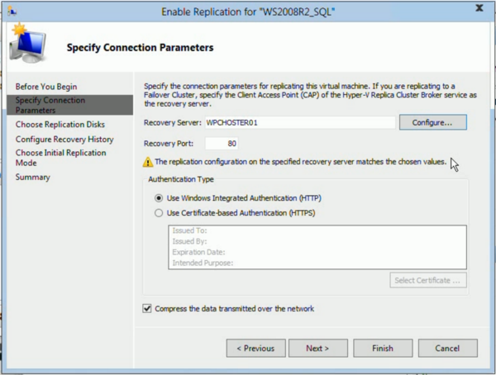Open Configure Recovery History step
The height and width of the screenshot is (375, 496).
tap(64, 139)
